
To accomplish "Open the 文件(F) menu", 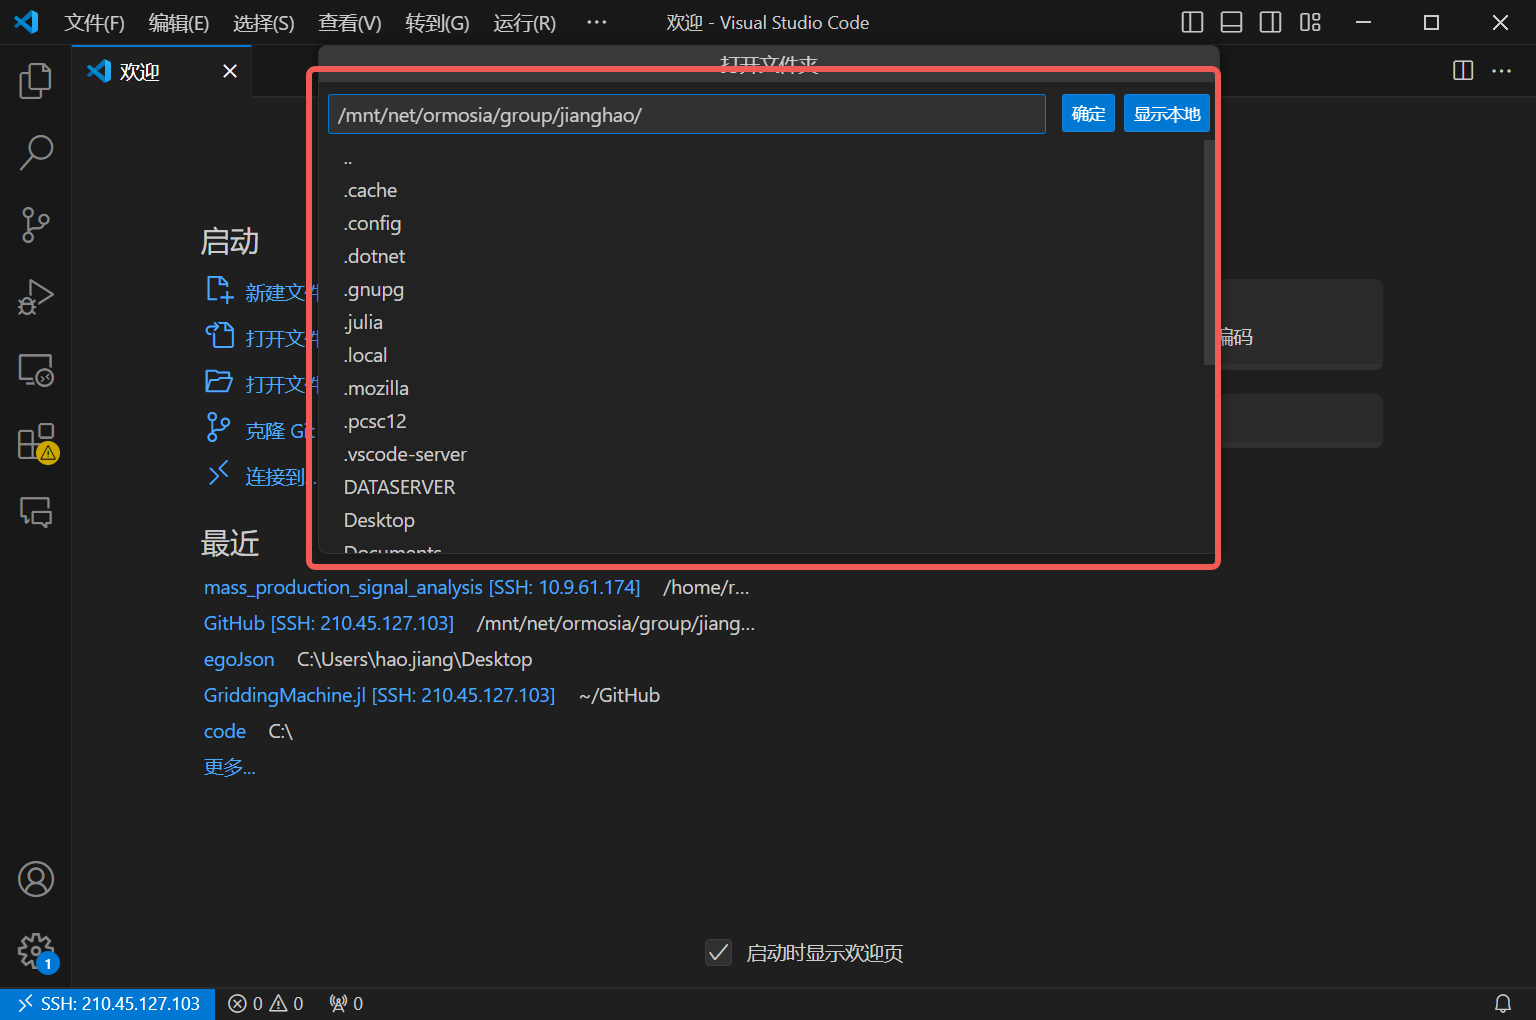I will point(94,23).
